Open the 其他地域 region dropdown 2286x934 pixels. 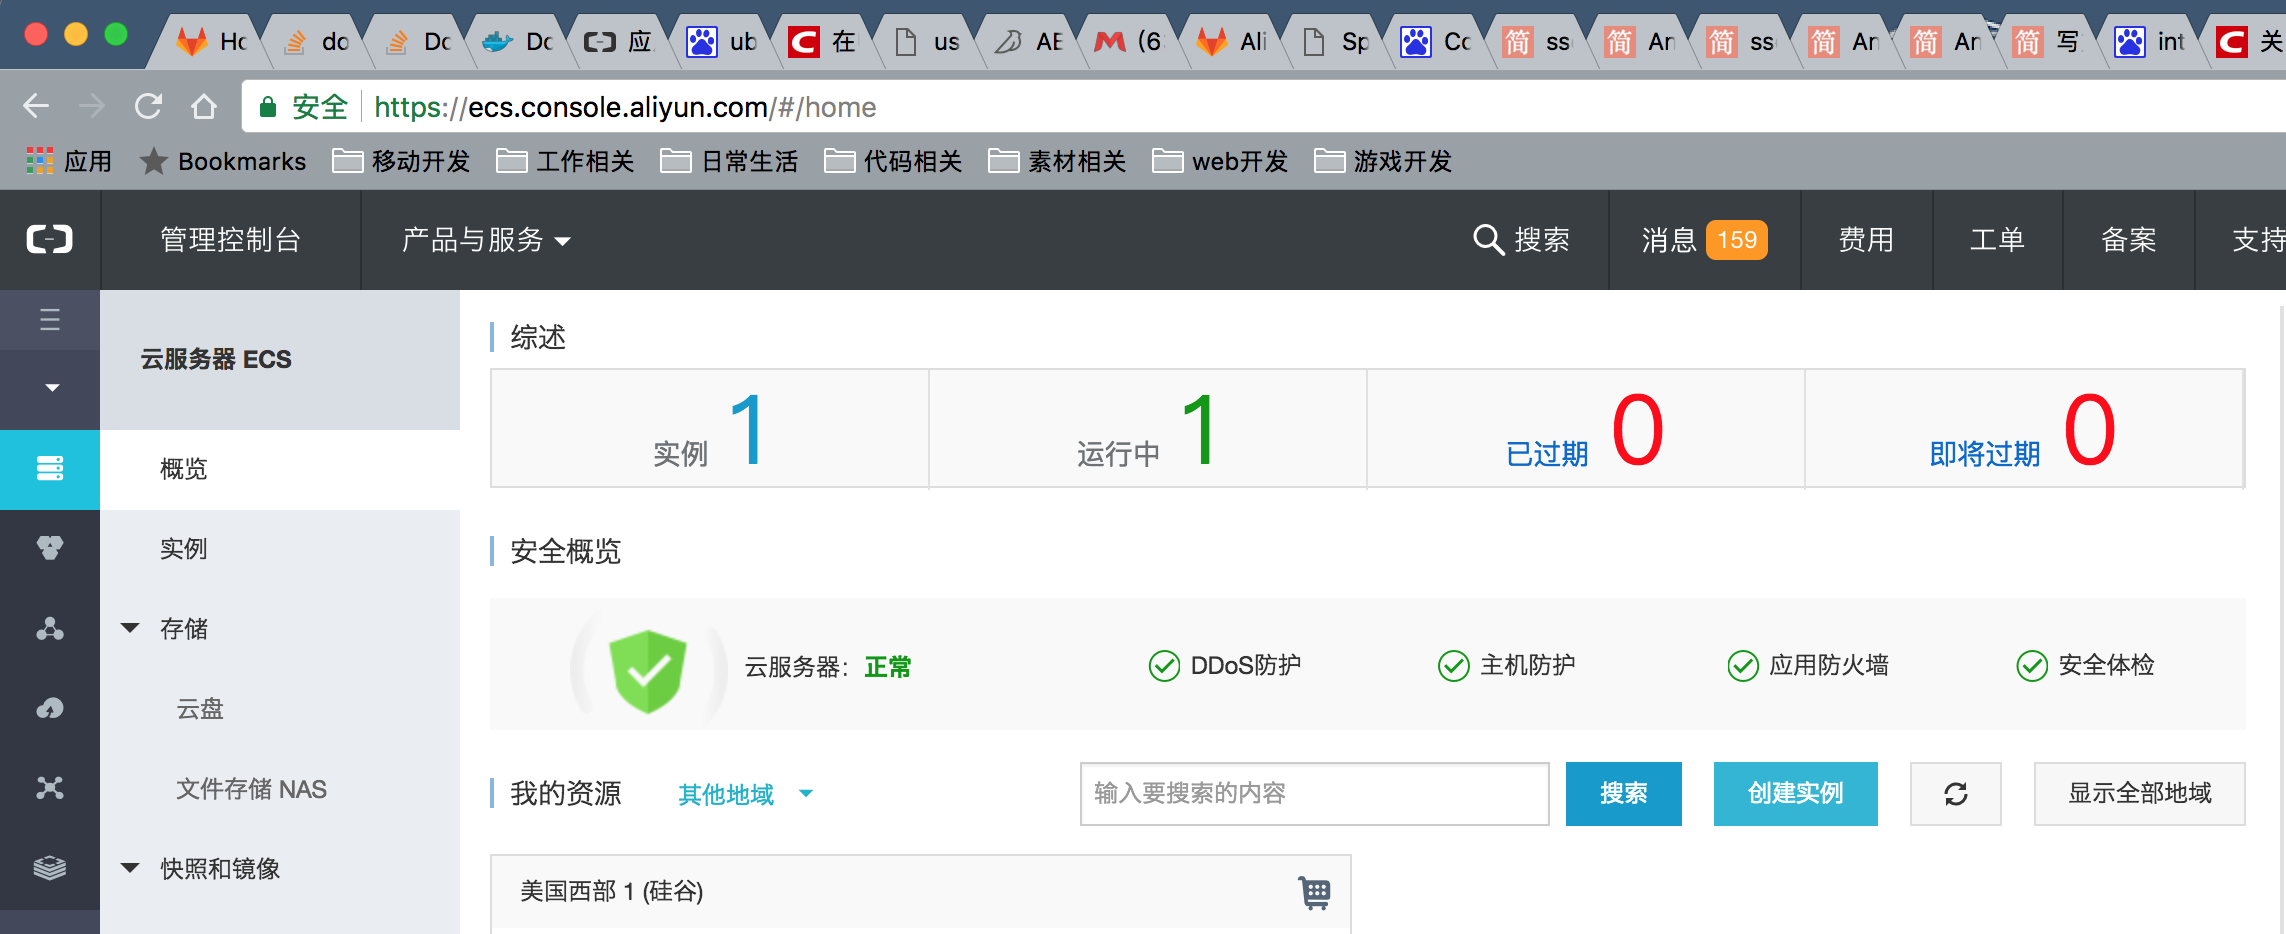click(x=746, y=794)
